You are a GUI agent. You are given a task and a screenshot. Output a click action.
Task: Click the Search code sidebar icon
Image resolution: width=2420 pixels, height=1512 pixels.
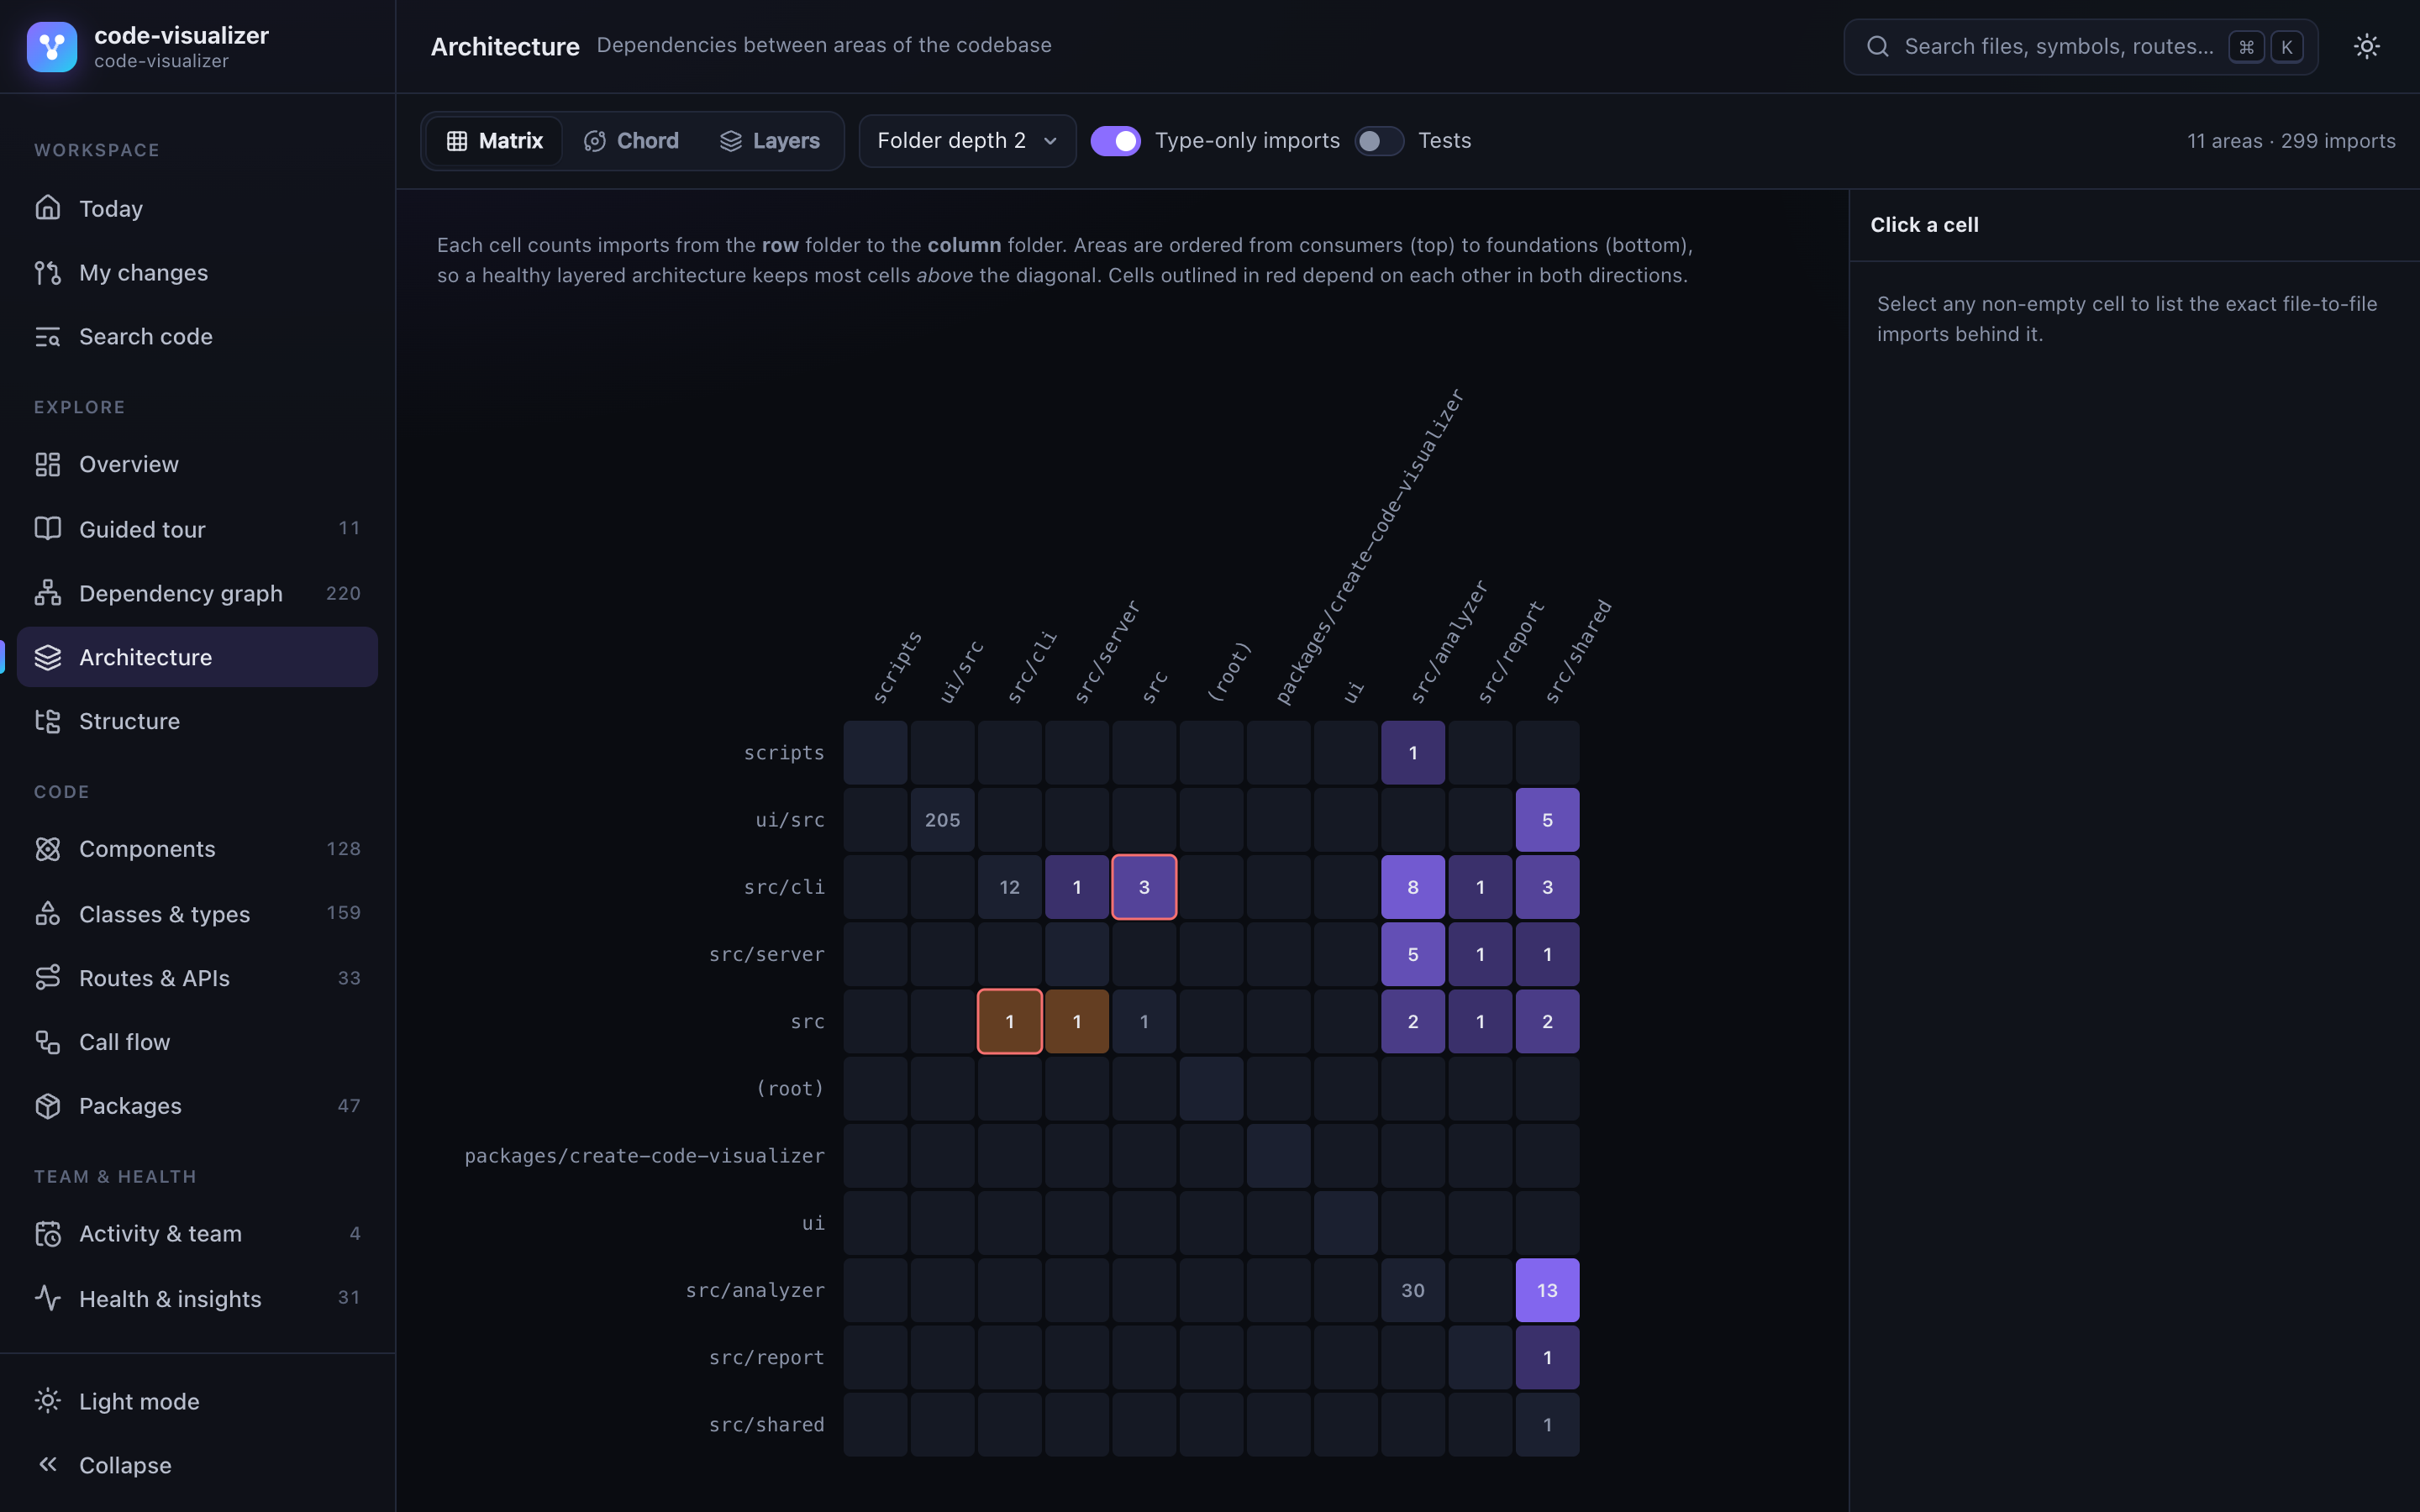click(48, 336)
